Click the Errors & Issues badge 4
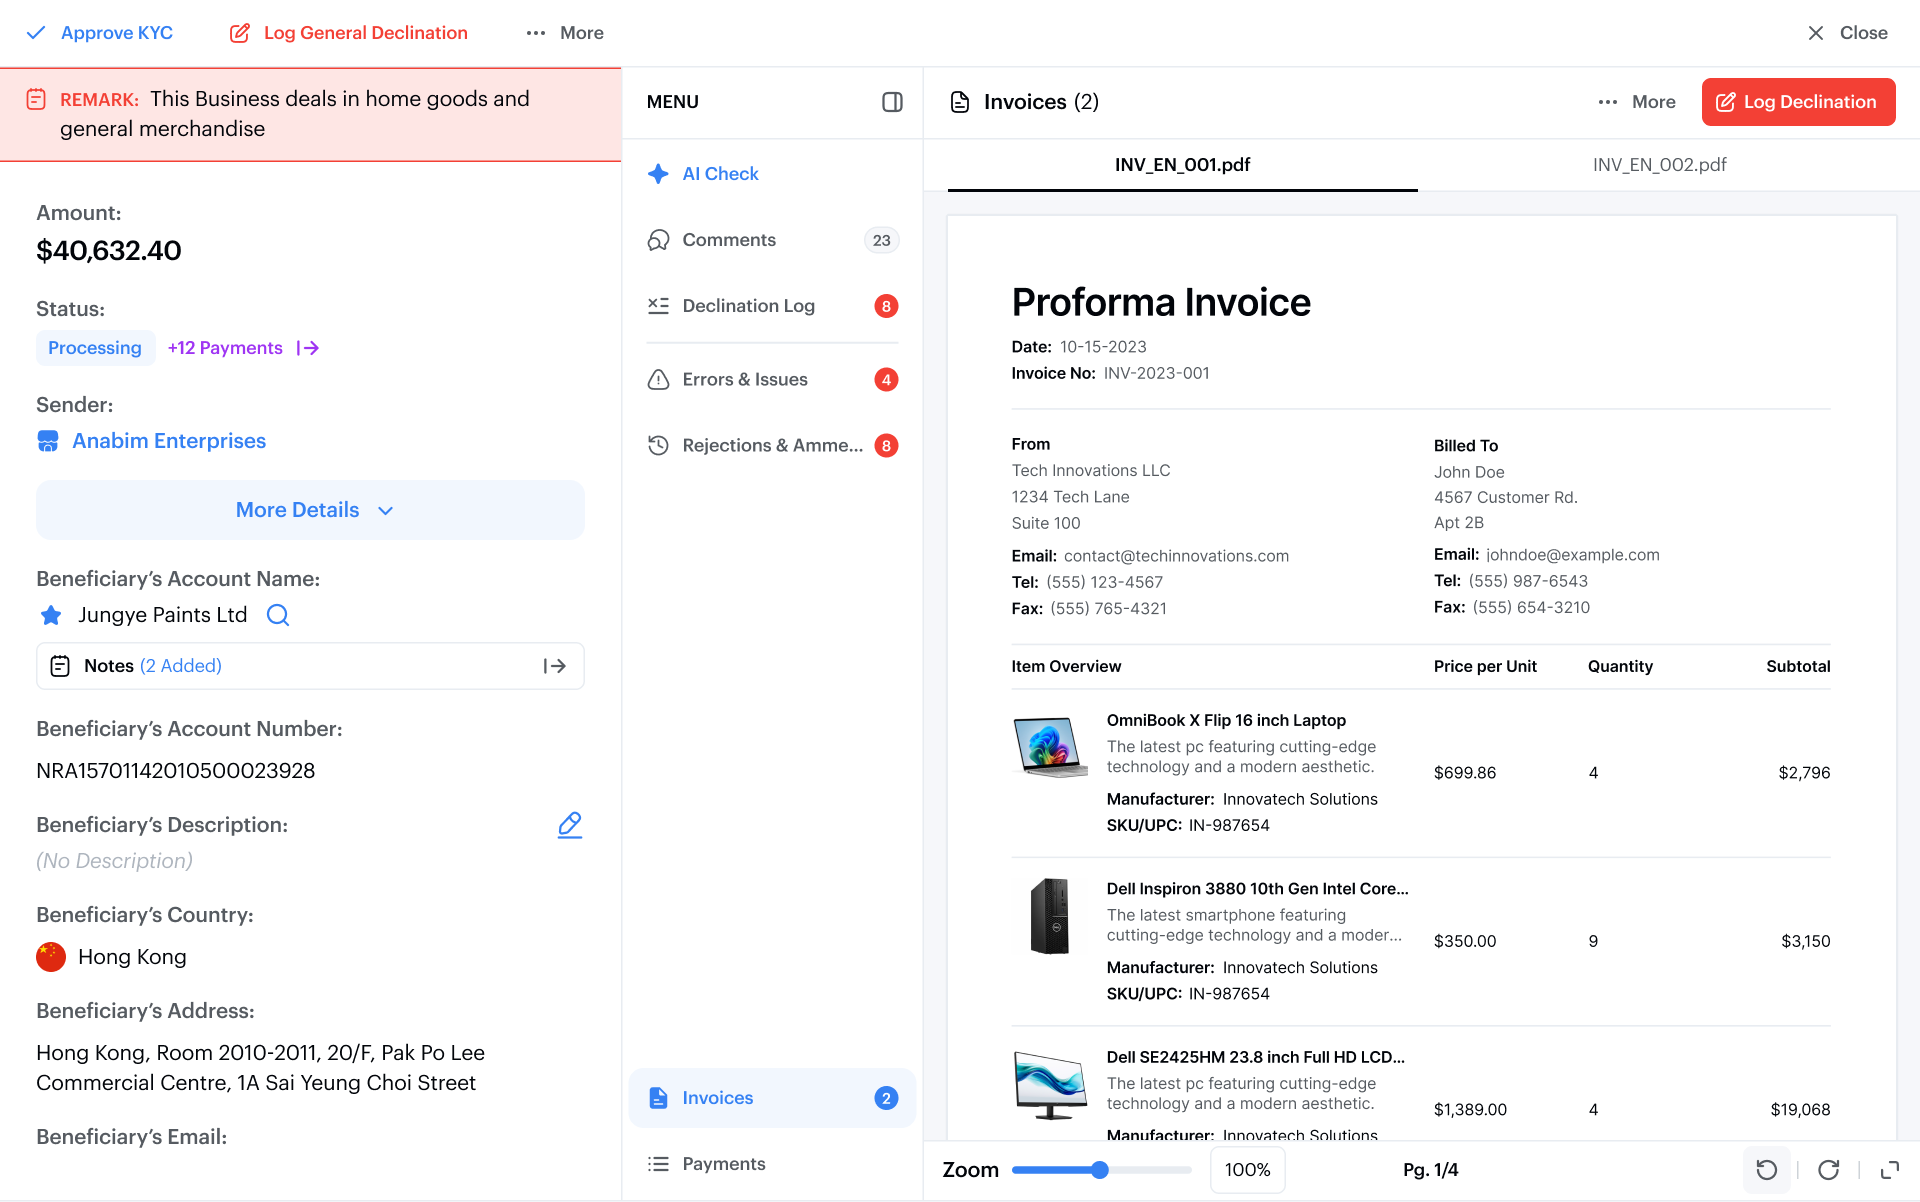Viewport: 1920px width, 1202px height. click(x=886, y=380)
